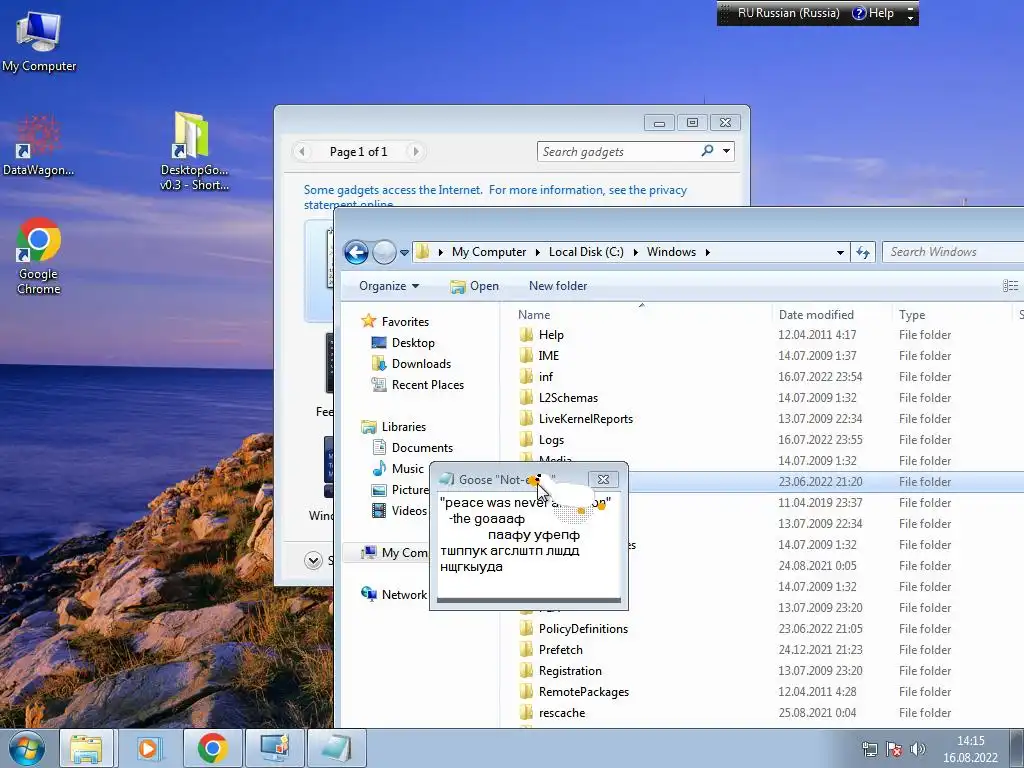The height and width of the screenshot is (768, 1024).
Task: Click the Search Windows input field
Action: [x=952, y=252]
